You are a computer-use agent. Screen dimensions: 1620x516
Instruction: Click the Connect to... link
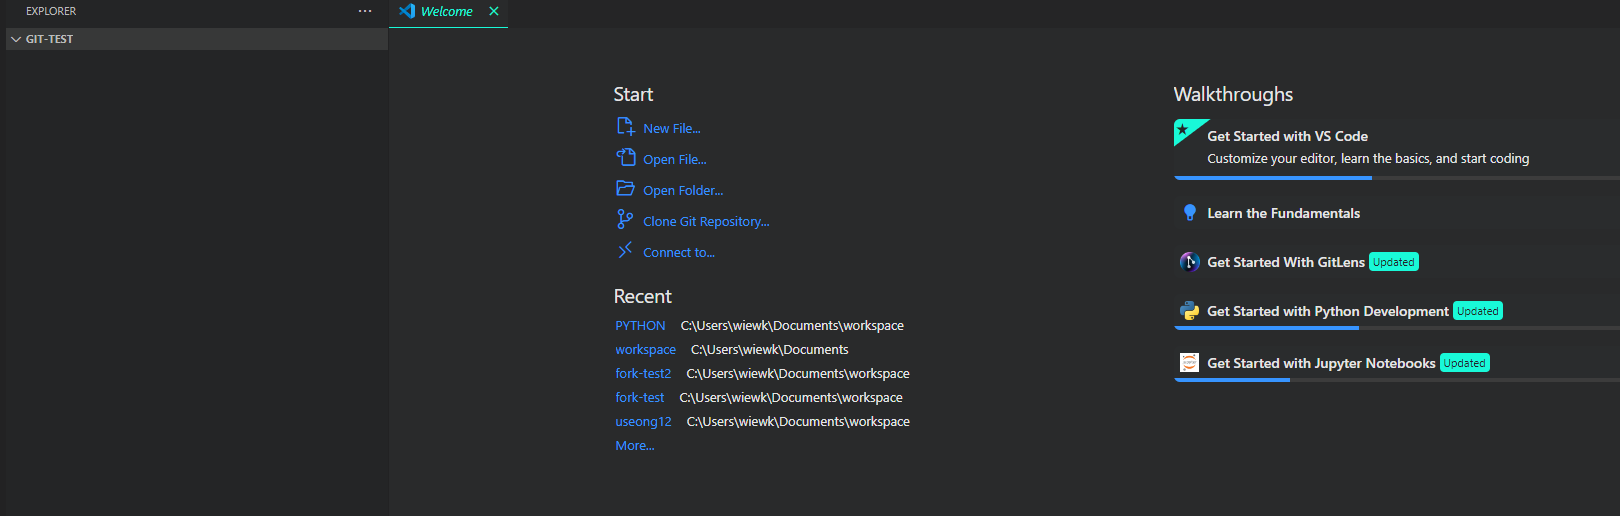[x=679, y=252]
